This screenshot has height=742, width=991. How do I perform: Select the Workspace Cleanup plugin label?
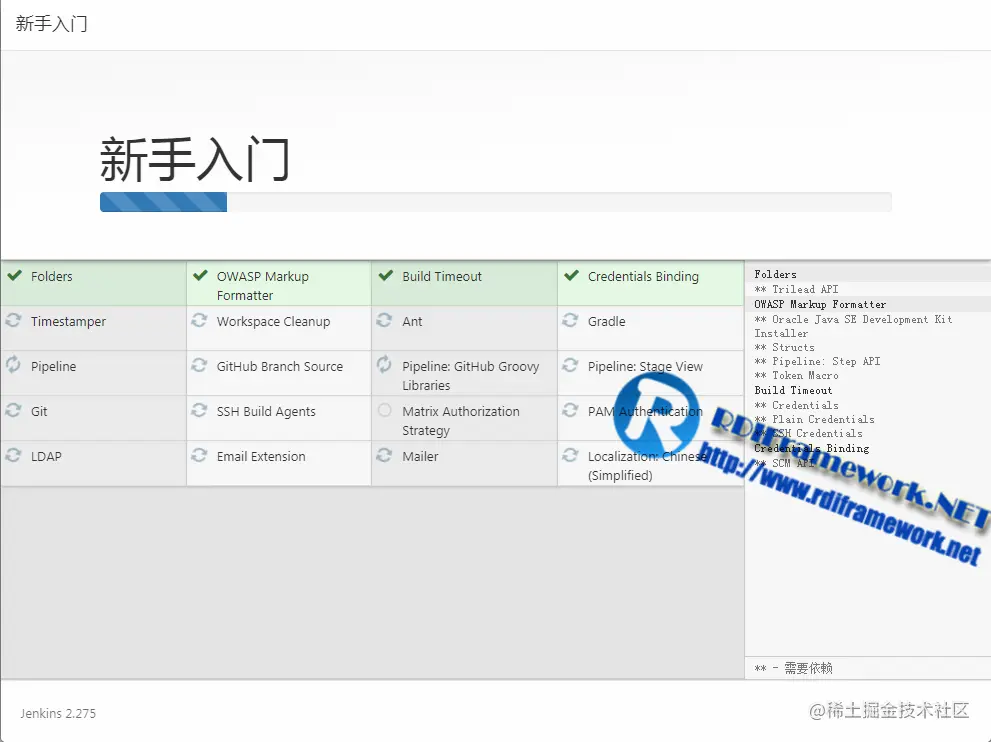[x=273, y=321]
